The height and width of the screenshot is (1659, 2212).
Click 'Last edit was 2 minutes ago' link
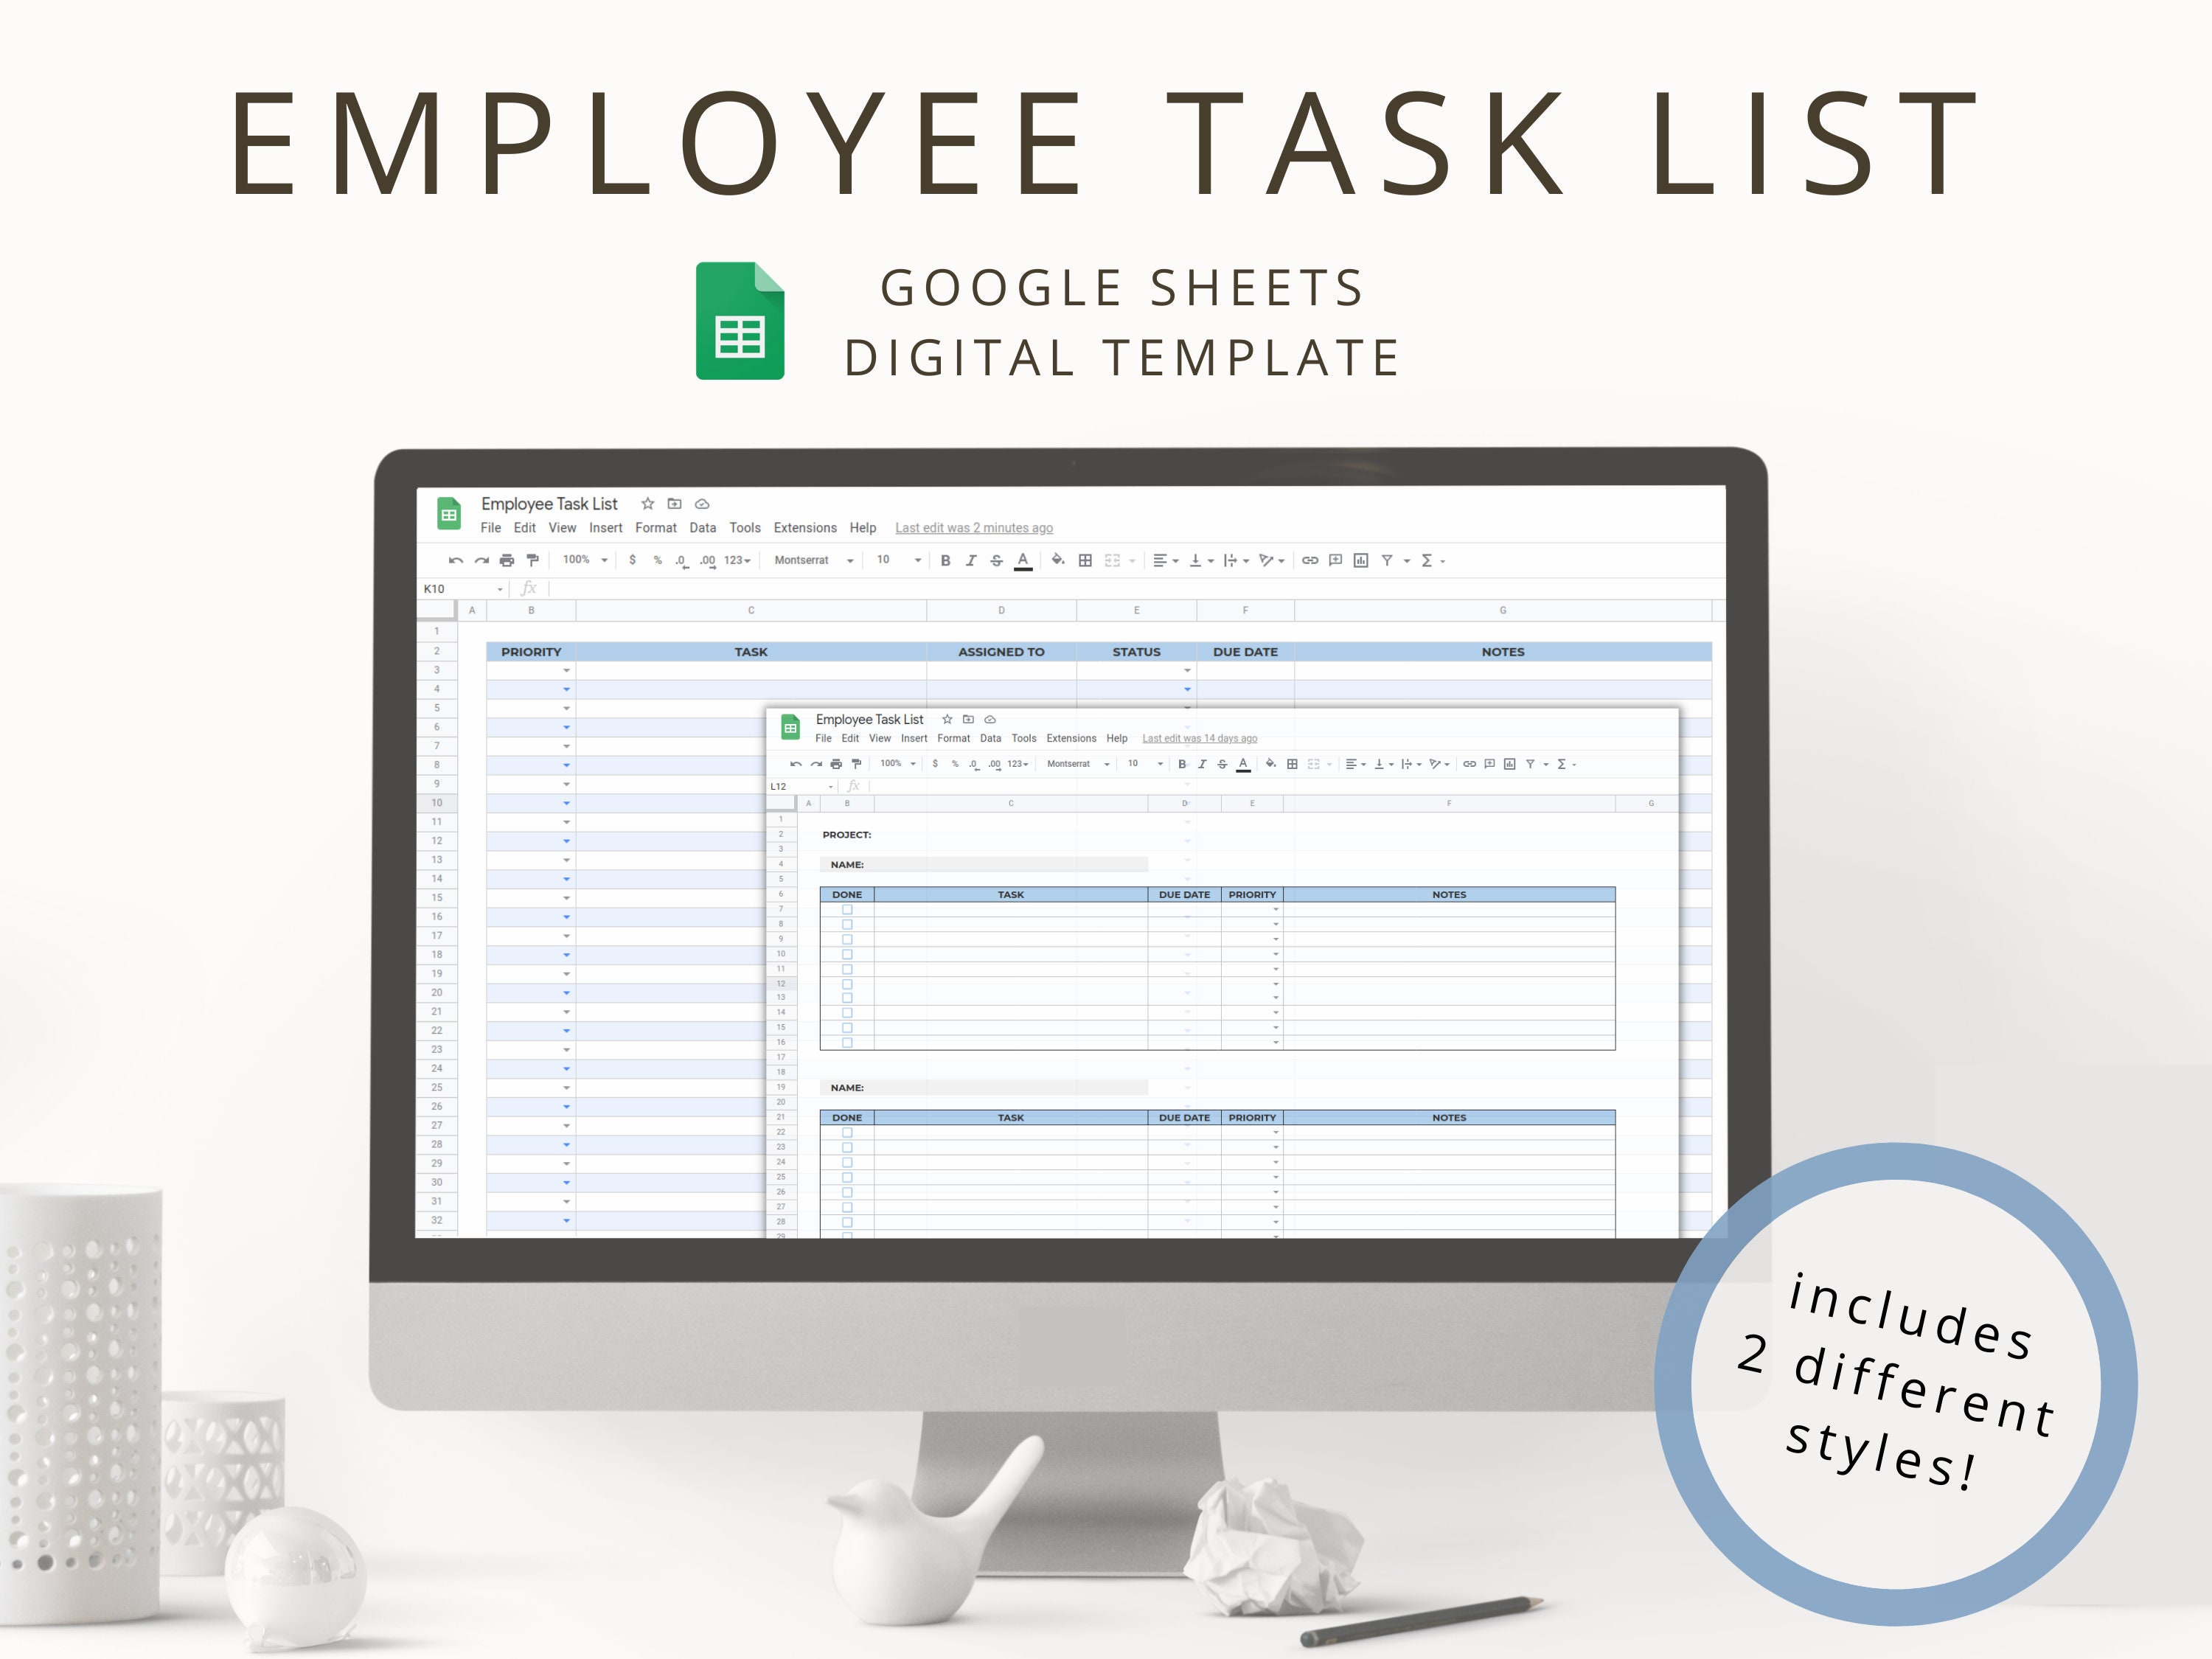pyautogui.click(x=973, y=527)
